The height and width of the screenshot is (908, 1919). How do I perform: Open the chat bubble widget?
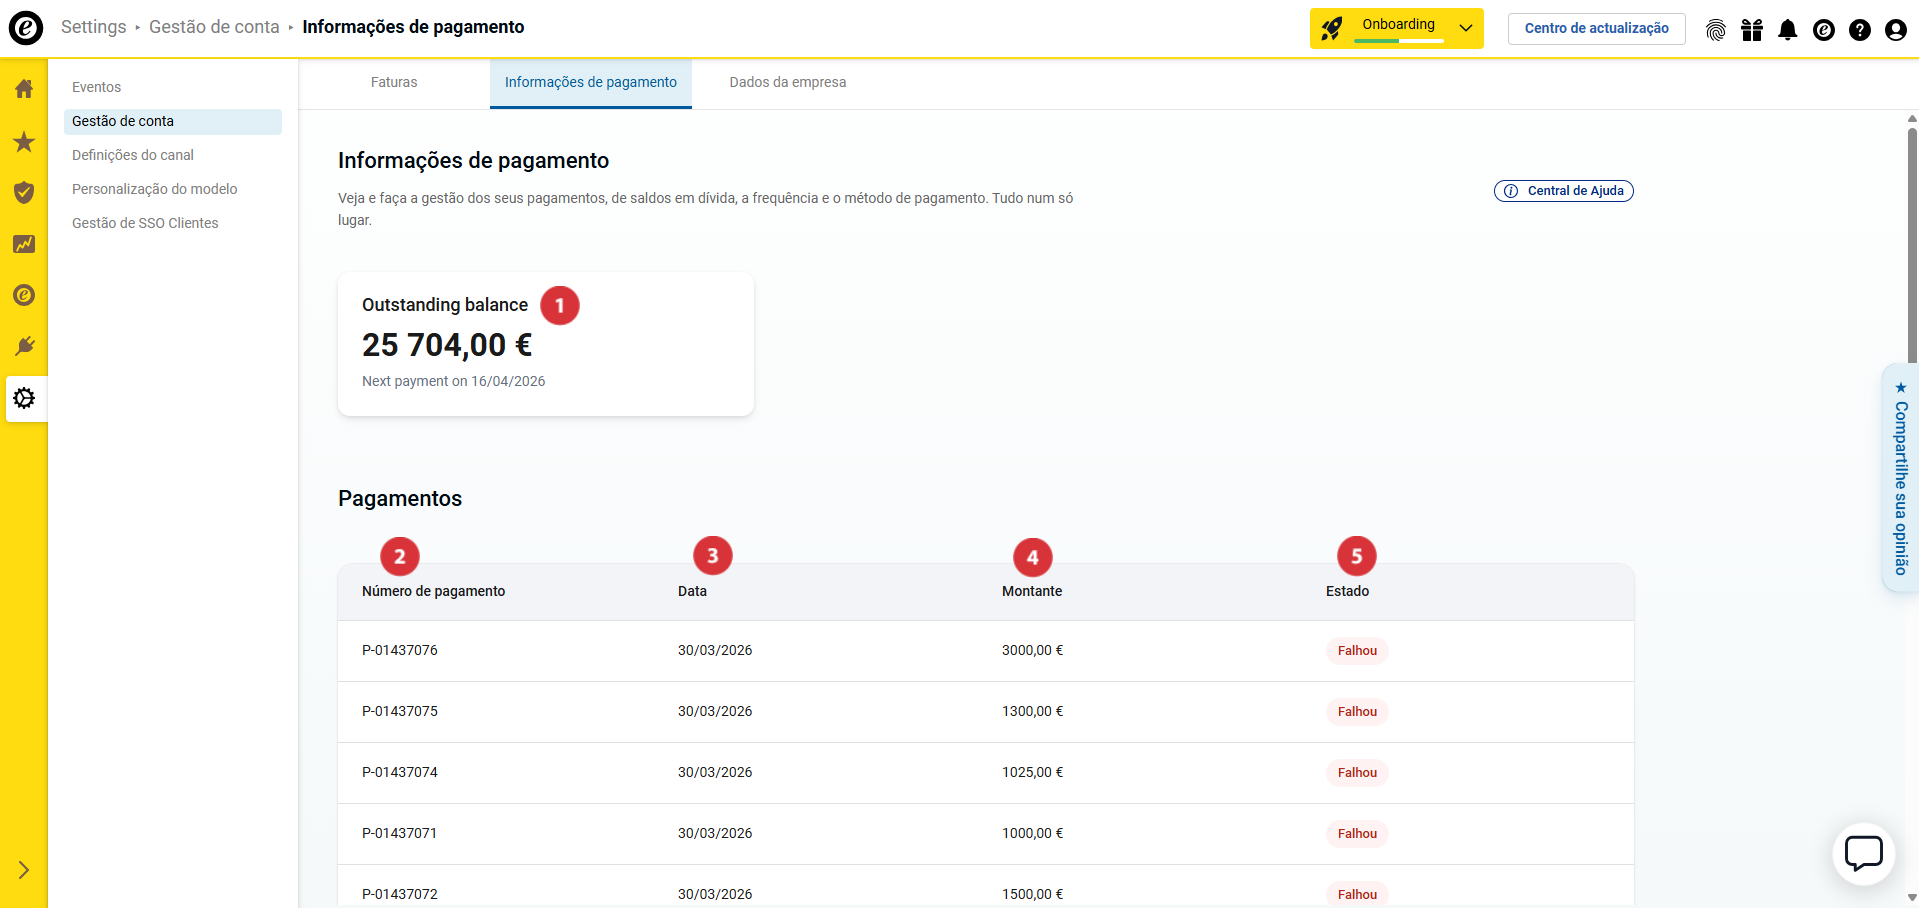pyautogui.click(x=1863, y=854)
